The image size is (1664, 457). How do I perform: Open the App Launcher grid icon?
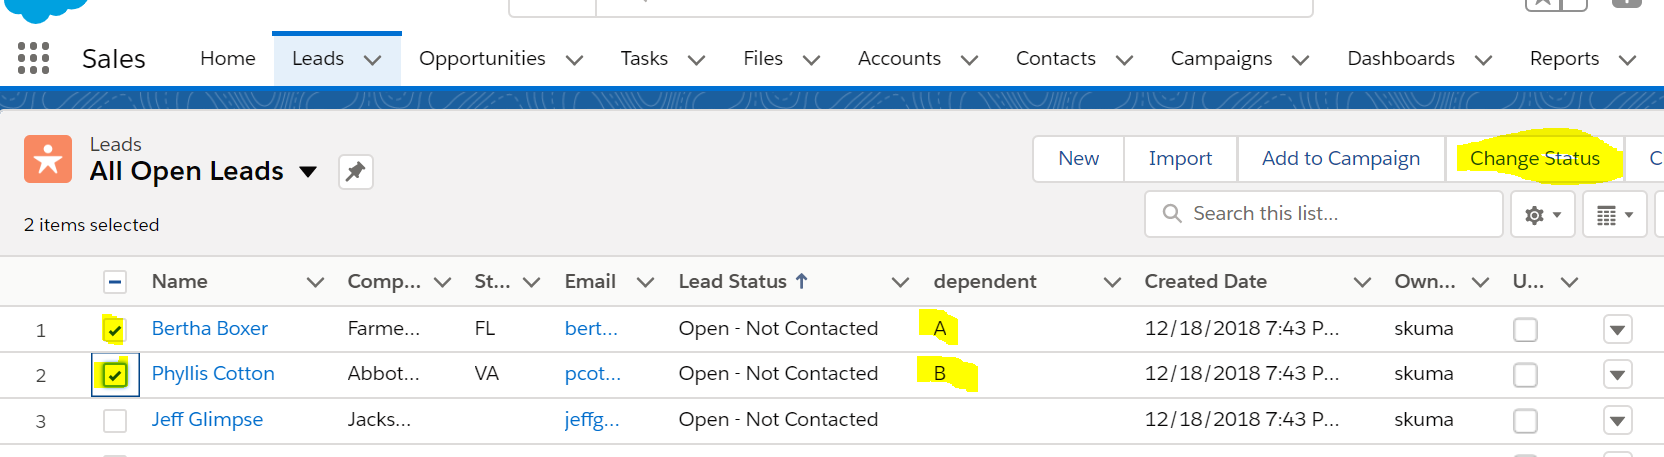point(34,58)
